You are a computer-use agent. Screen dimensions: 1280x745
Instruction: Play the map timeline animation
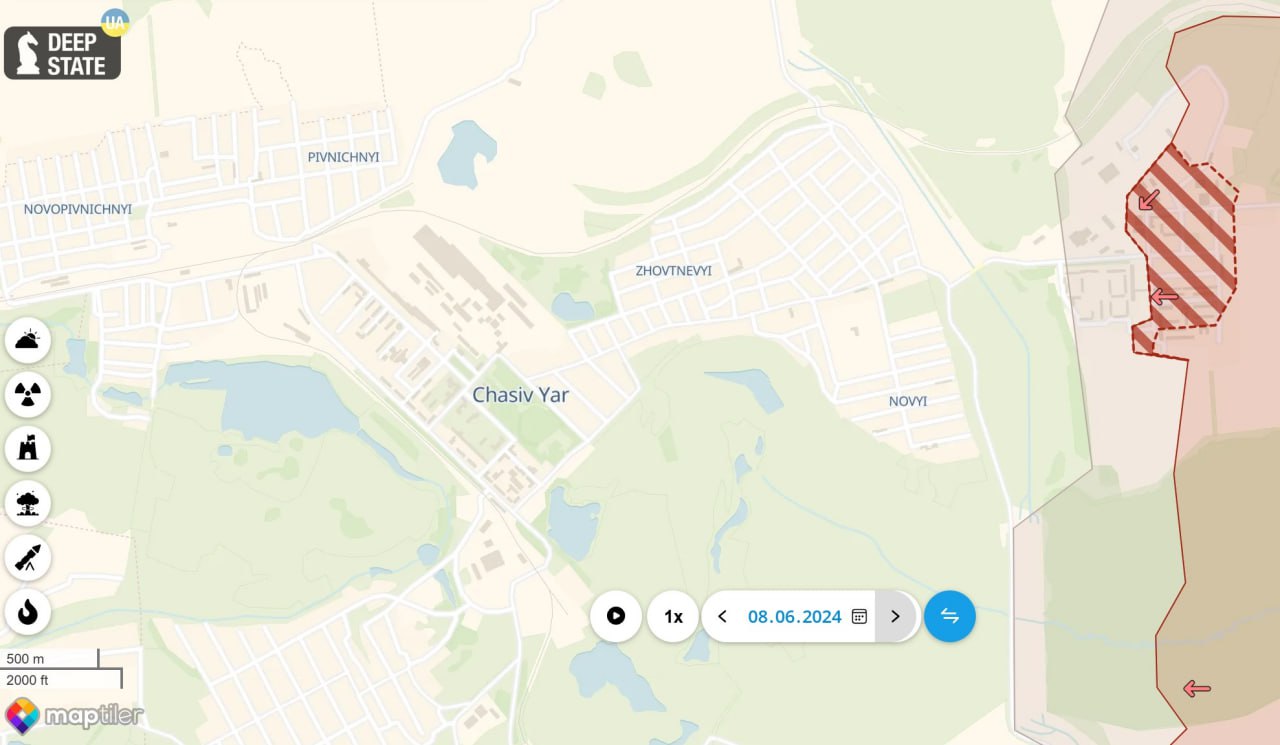pyautogui.click(x=616, y=616)
